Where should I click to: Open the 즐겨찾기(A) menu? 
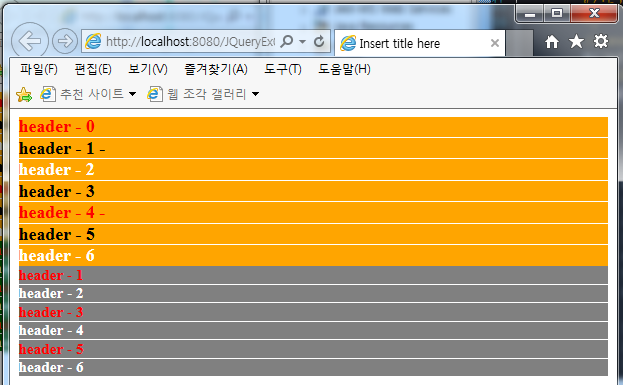(216, 69)
